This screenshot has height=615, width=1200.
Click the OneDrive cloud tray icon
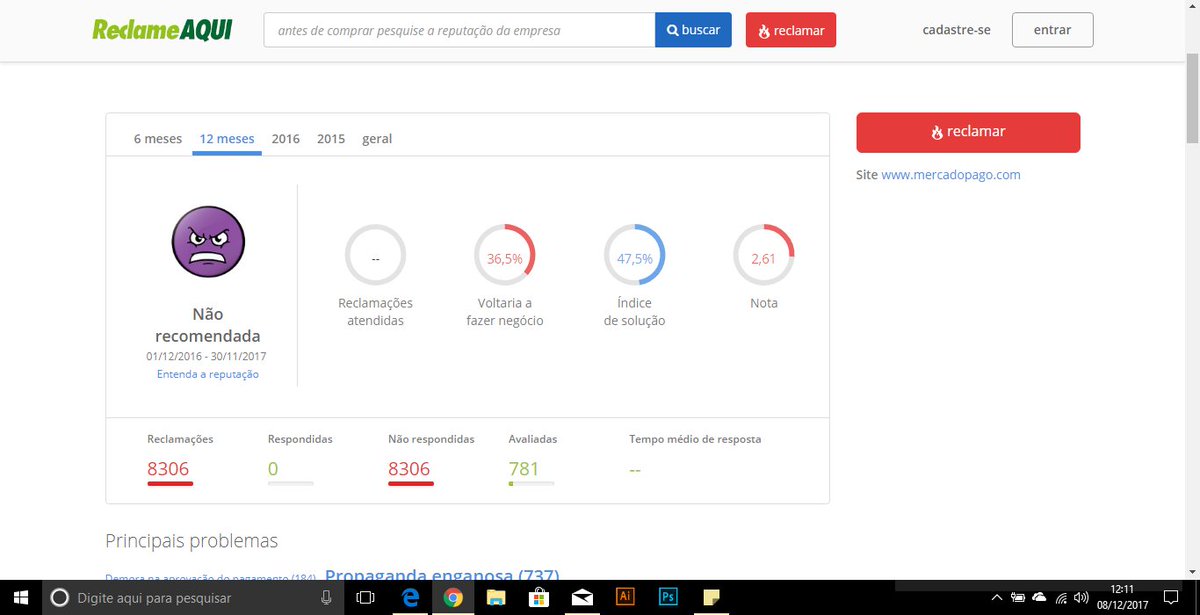pyautogui.click(x=1040, y=597)
